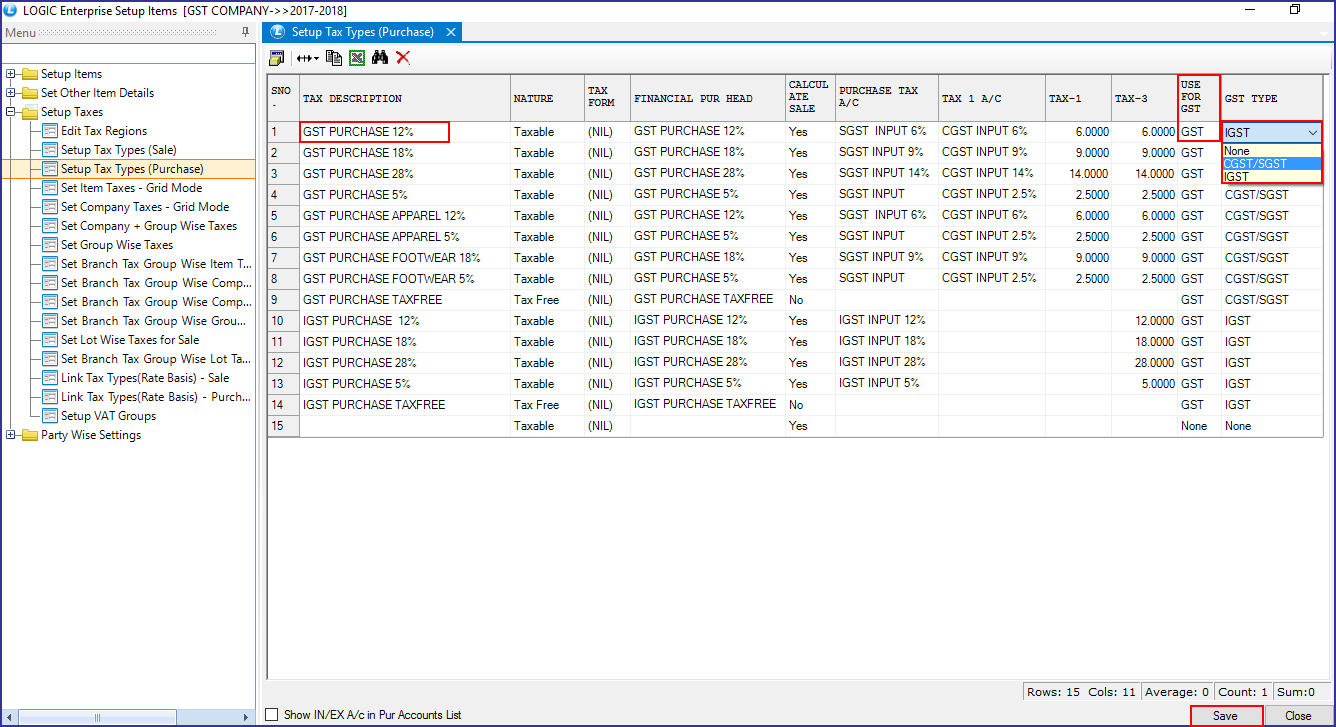The width and height of the screenshot is (1336, 727).
Task: Open the column width arrows dropdown
Action: 307,58
